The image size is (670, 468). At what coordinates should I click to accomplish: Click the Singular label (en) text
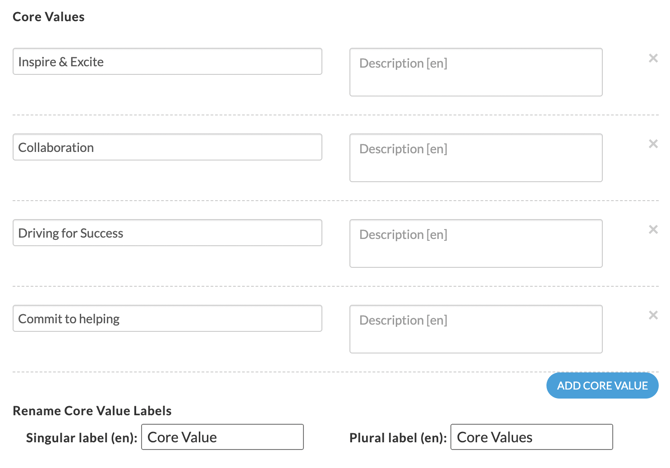(x=81, y=438)
